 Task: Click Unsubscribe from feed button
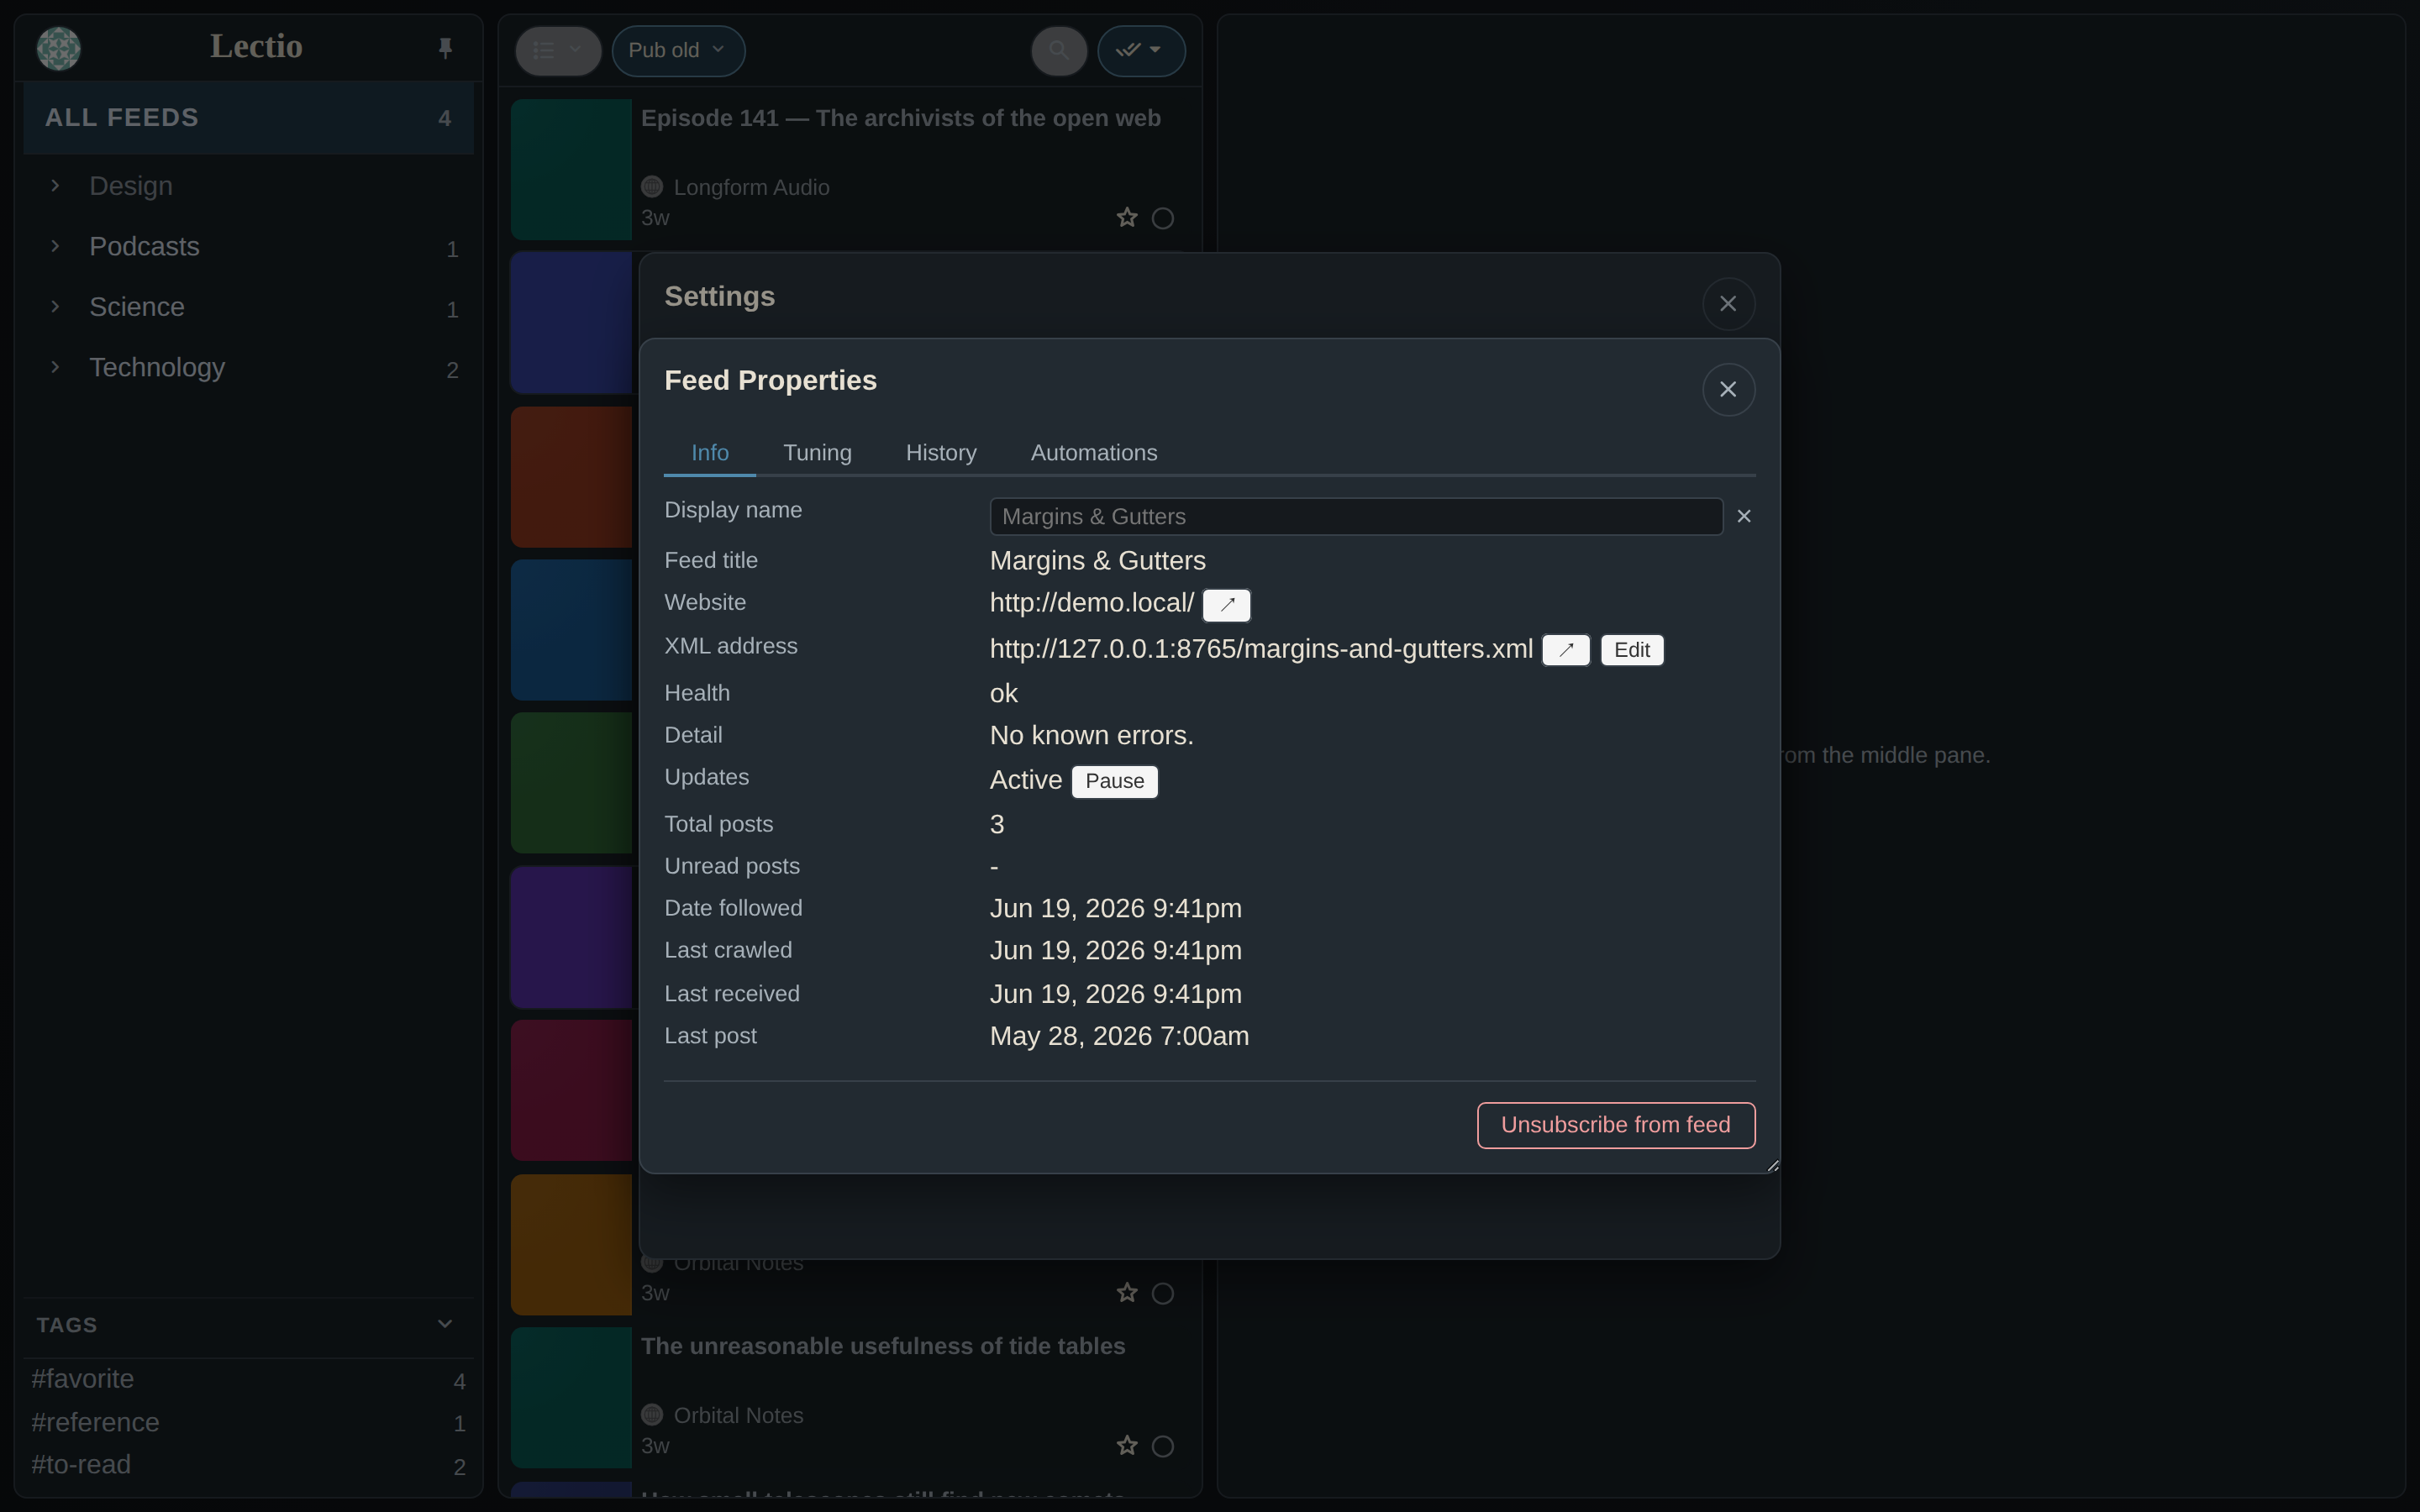coord(1616,1126)
